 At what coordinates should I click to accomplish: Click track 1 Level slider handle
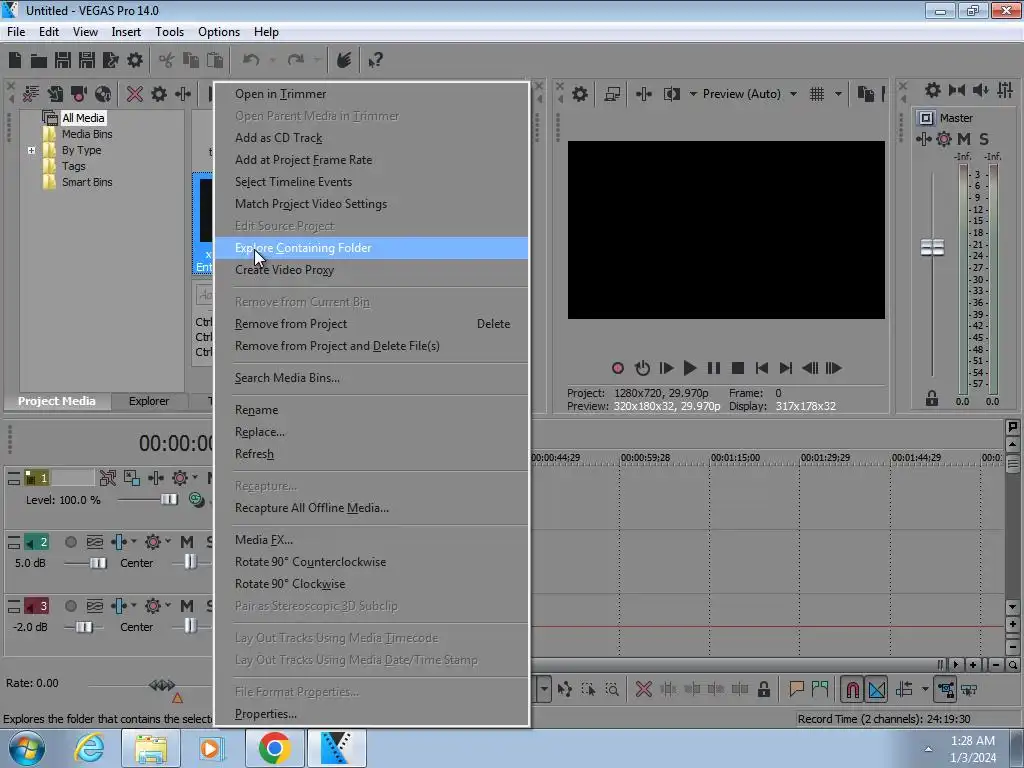coord(169,499)
